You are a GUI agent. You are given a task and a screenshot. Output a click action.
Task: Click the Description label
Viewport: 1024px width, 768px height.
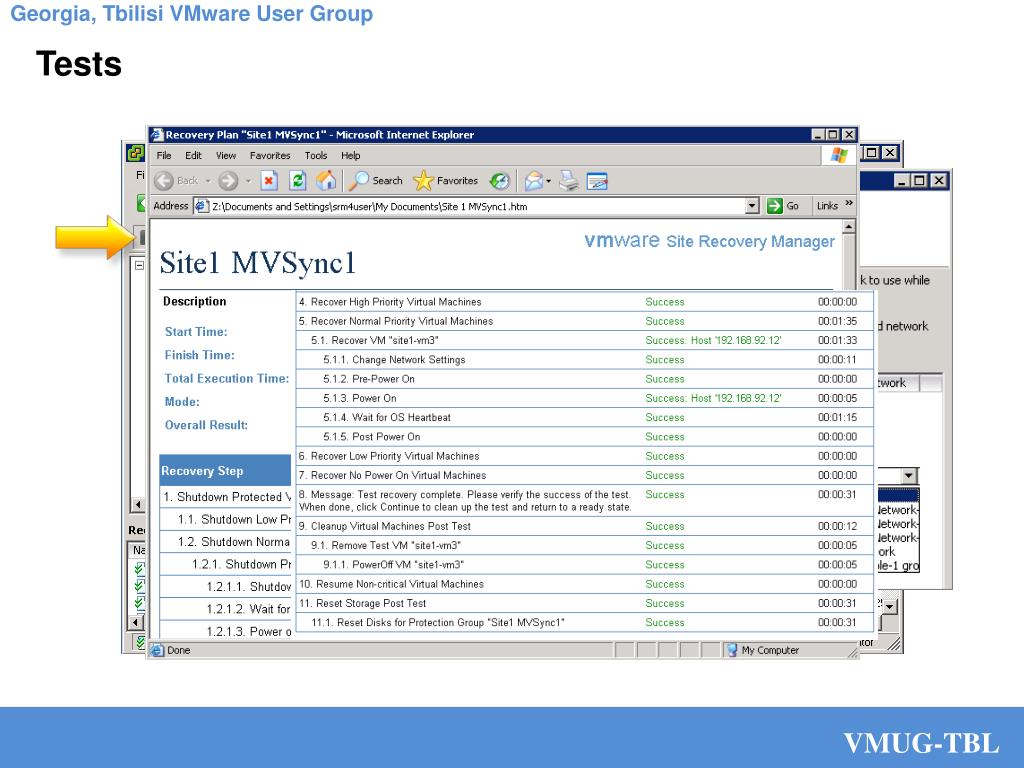pyautogui.click(x=195, y=301)
